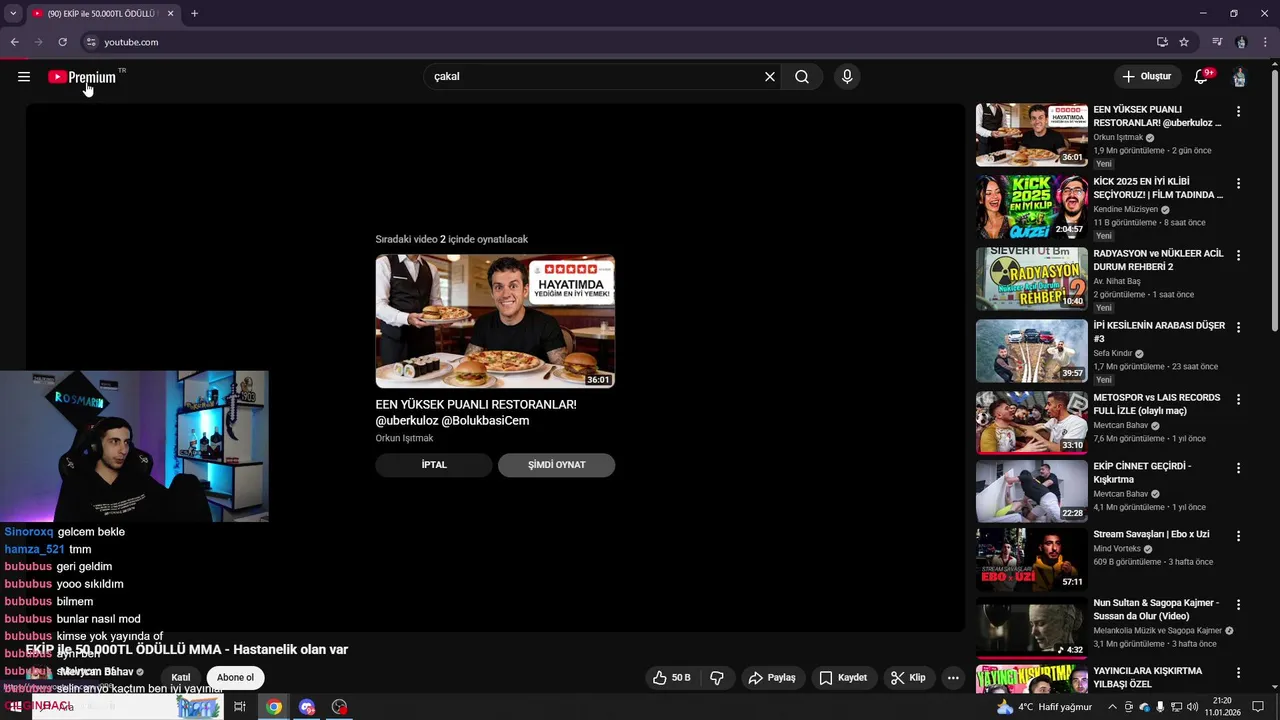Go back in browser
Viewport: 1280px width, 720px height.
point(14,42)
